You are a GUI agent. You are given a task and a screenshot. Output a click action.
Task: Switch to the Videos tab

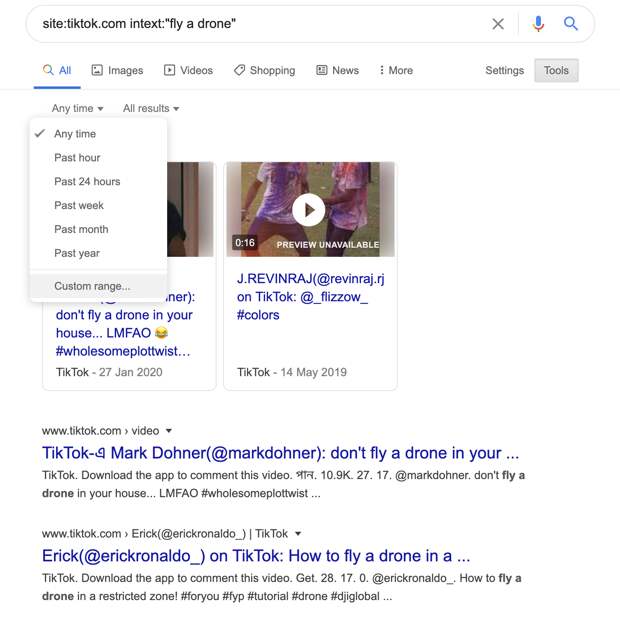[x=189, y=70]
